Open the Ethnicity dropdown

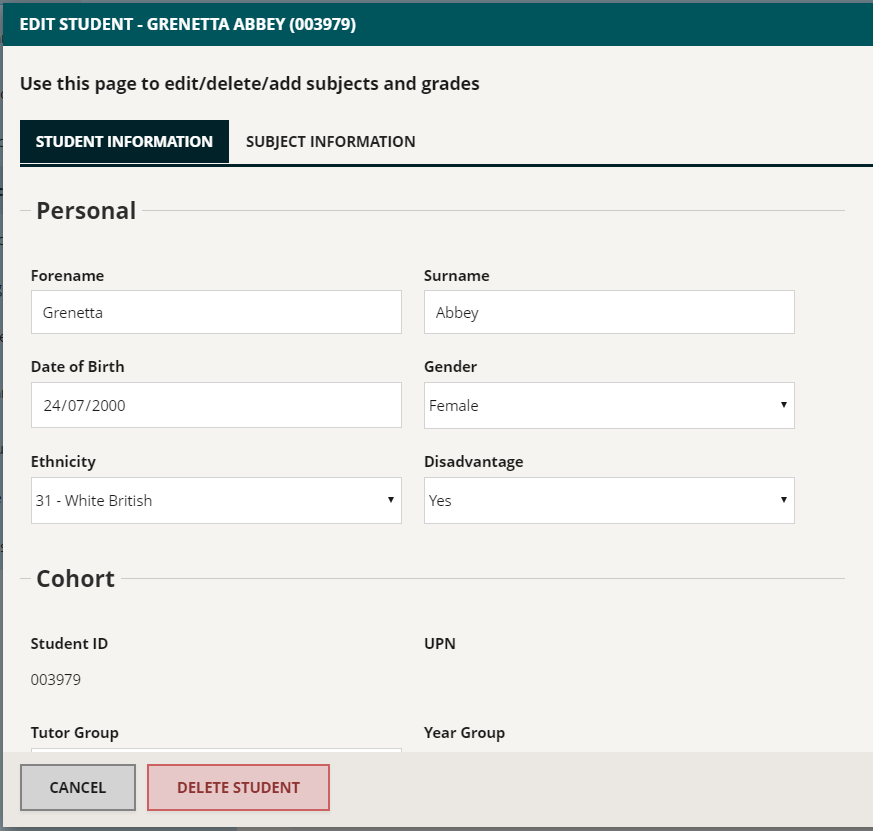[x=216, y=500]
